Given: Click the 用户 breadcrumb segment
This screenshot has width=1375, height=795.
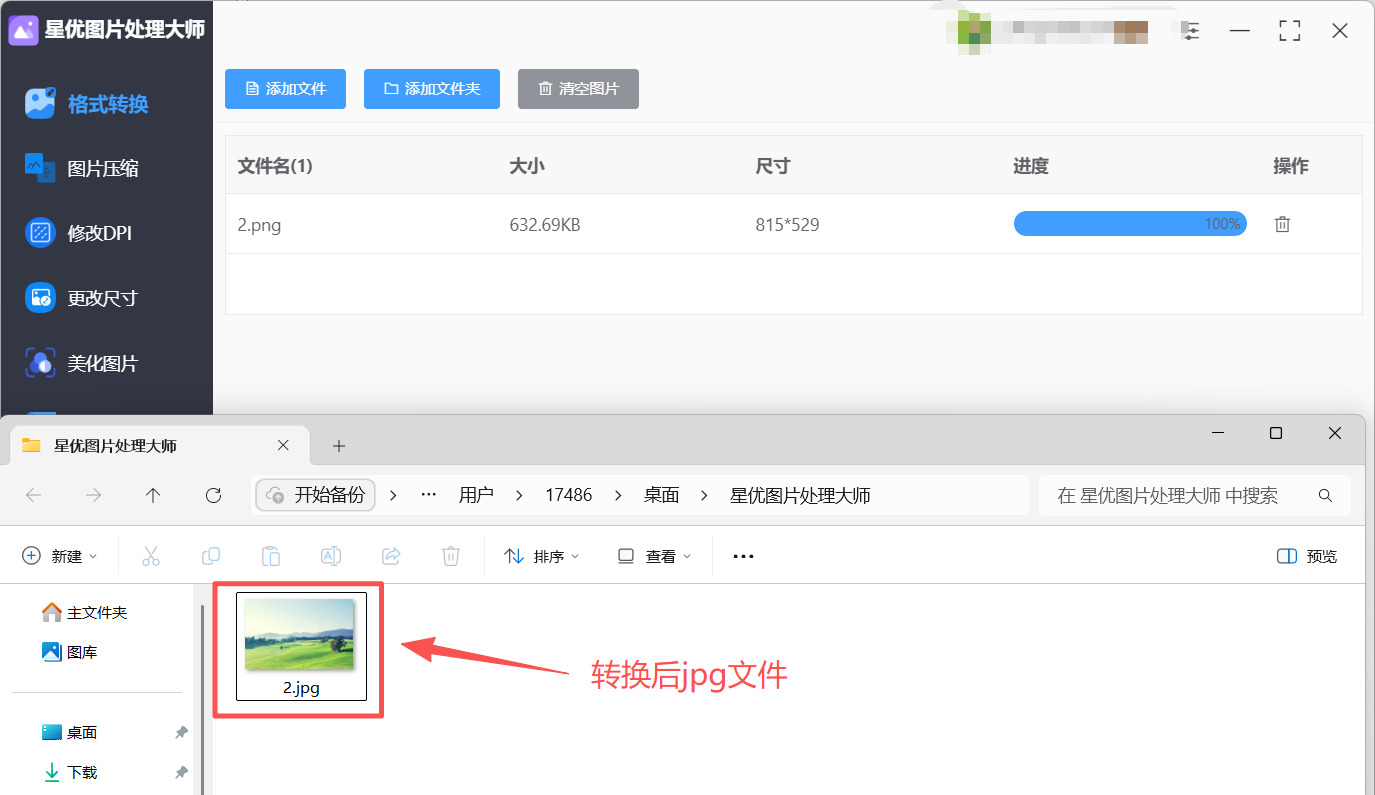Looking at the screenshot, I should [476, 495].
